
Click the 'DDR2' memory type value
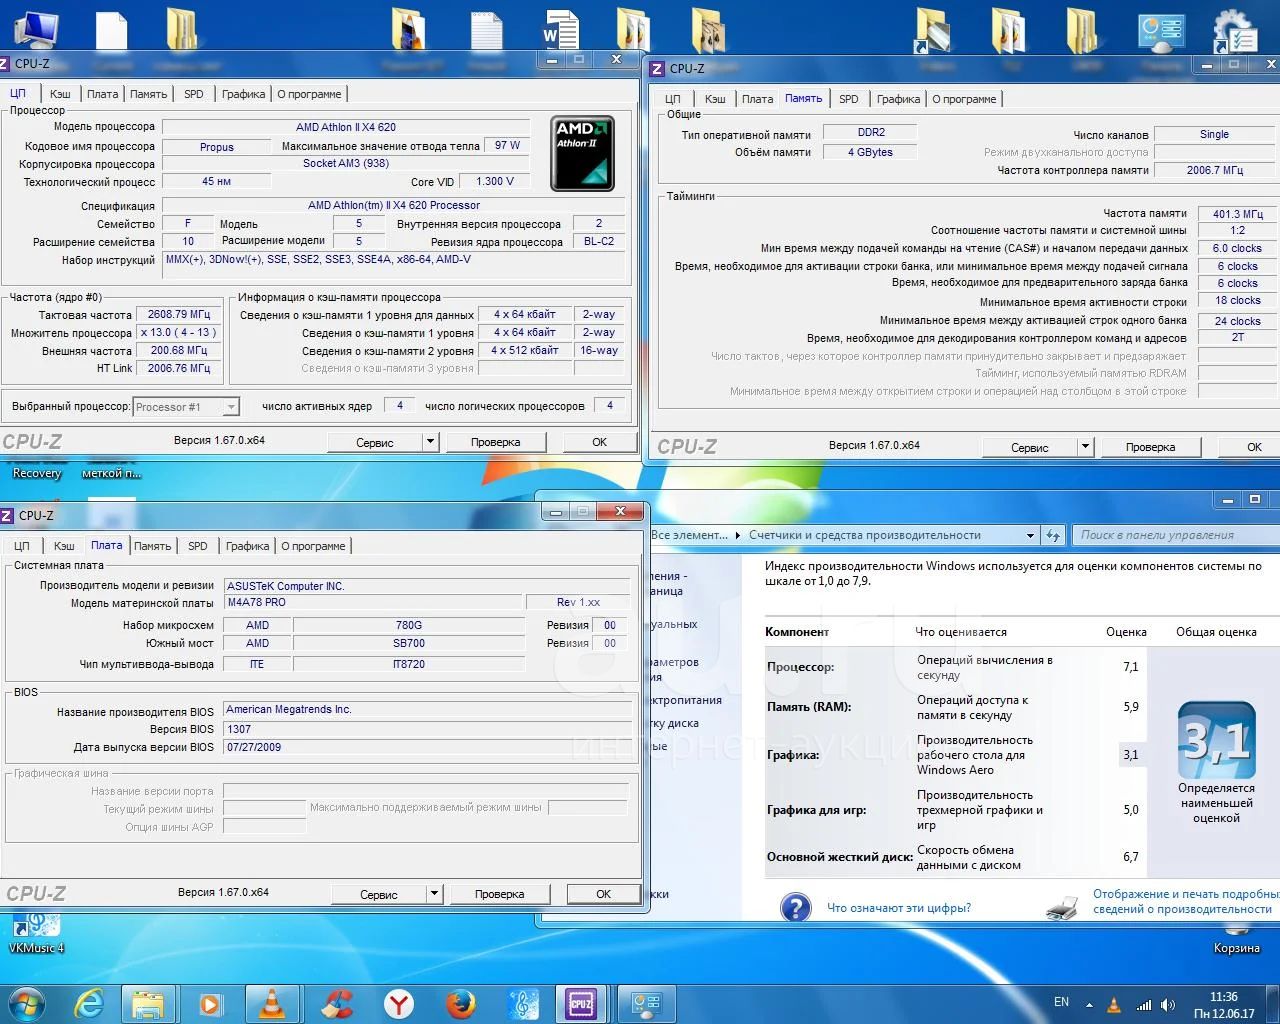click(x=871, y=132)
